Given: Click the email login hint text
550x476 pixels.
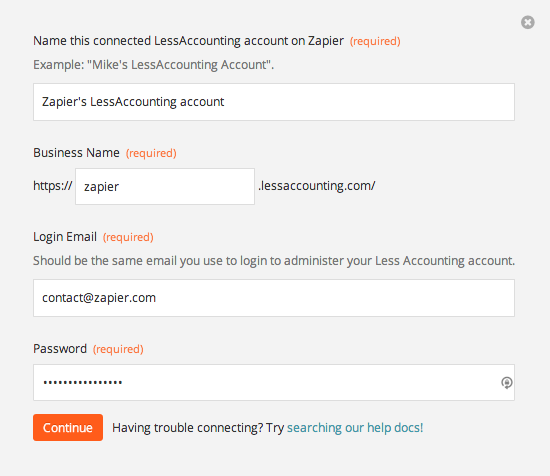Looking at the screenshot, I should click(x=274, y=261).
